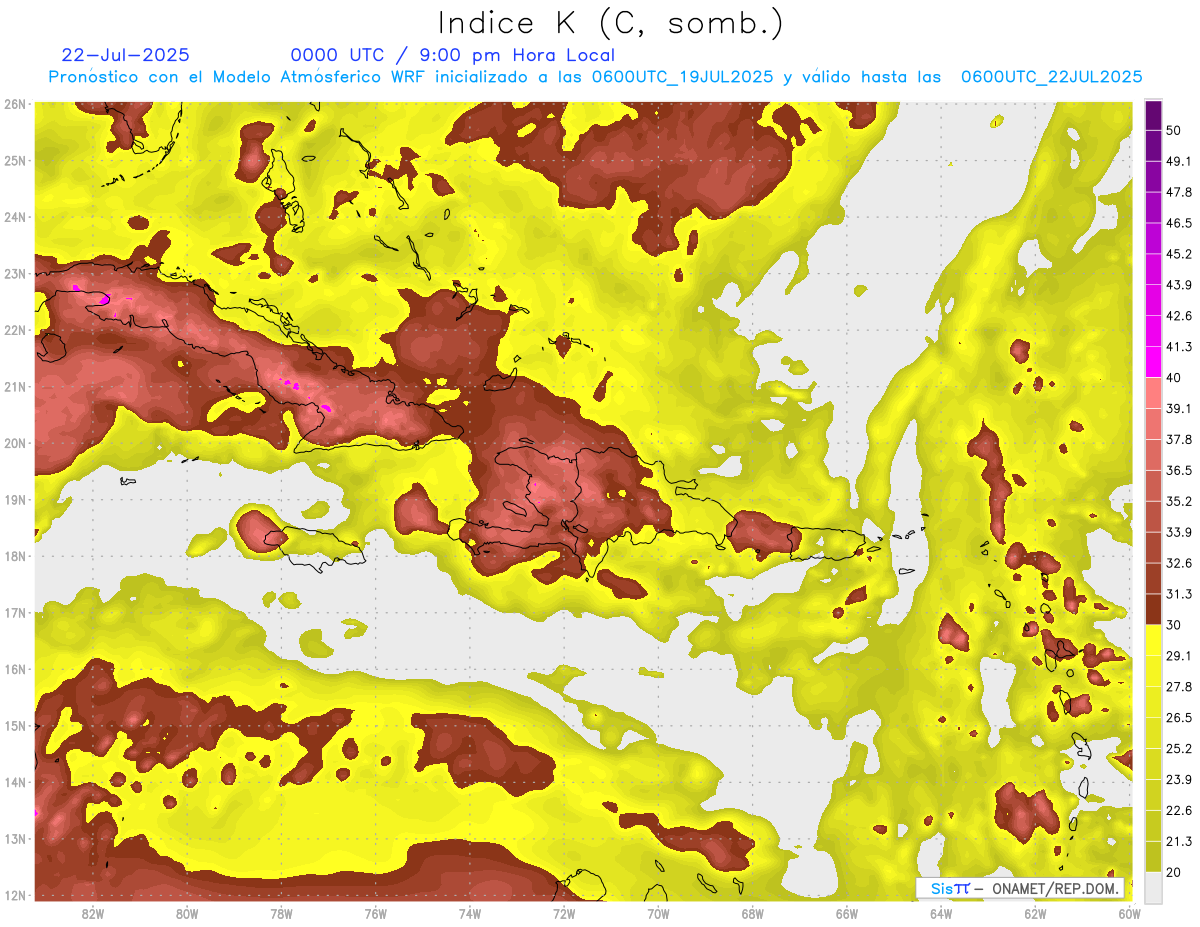Click the "18N" latitude axis label
1200x927 pixels.
click(16, 556)
